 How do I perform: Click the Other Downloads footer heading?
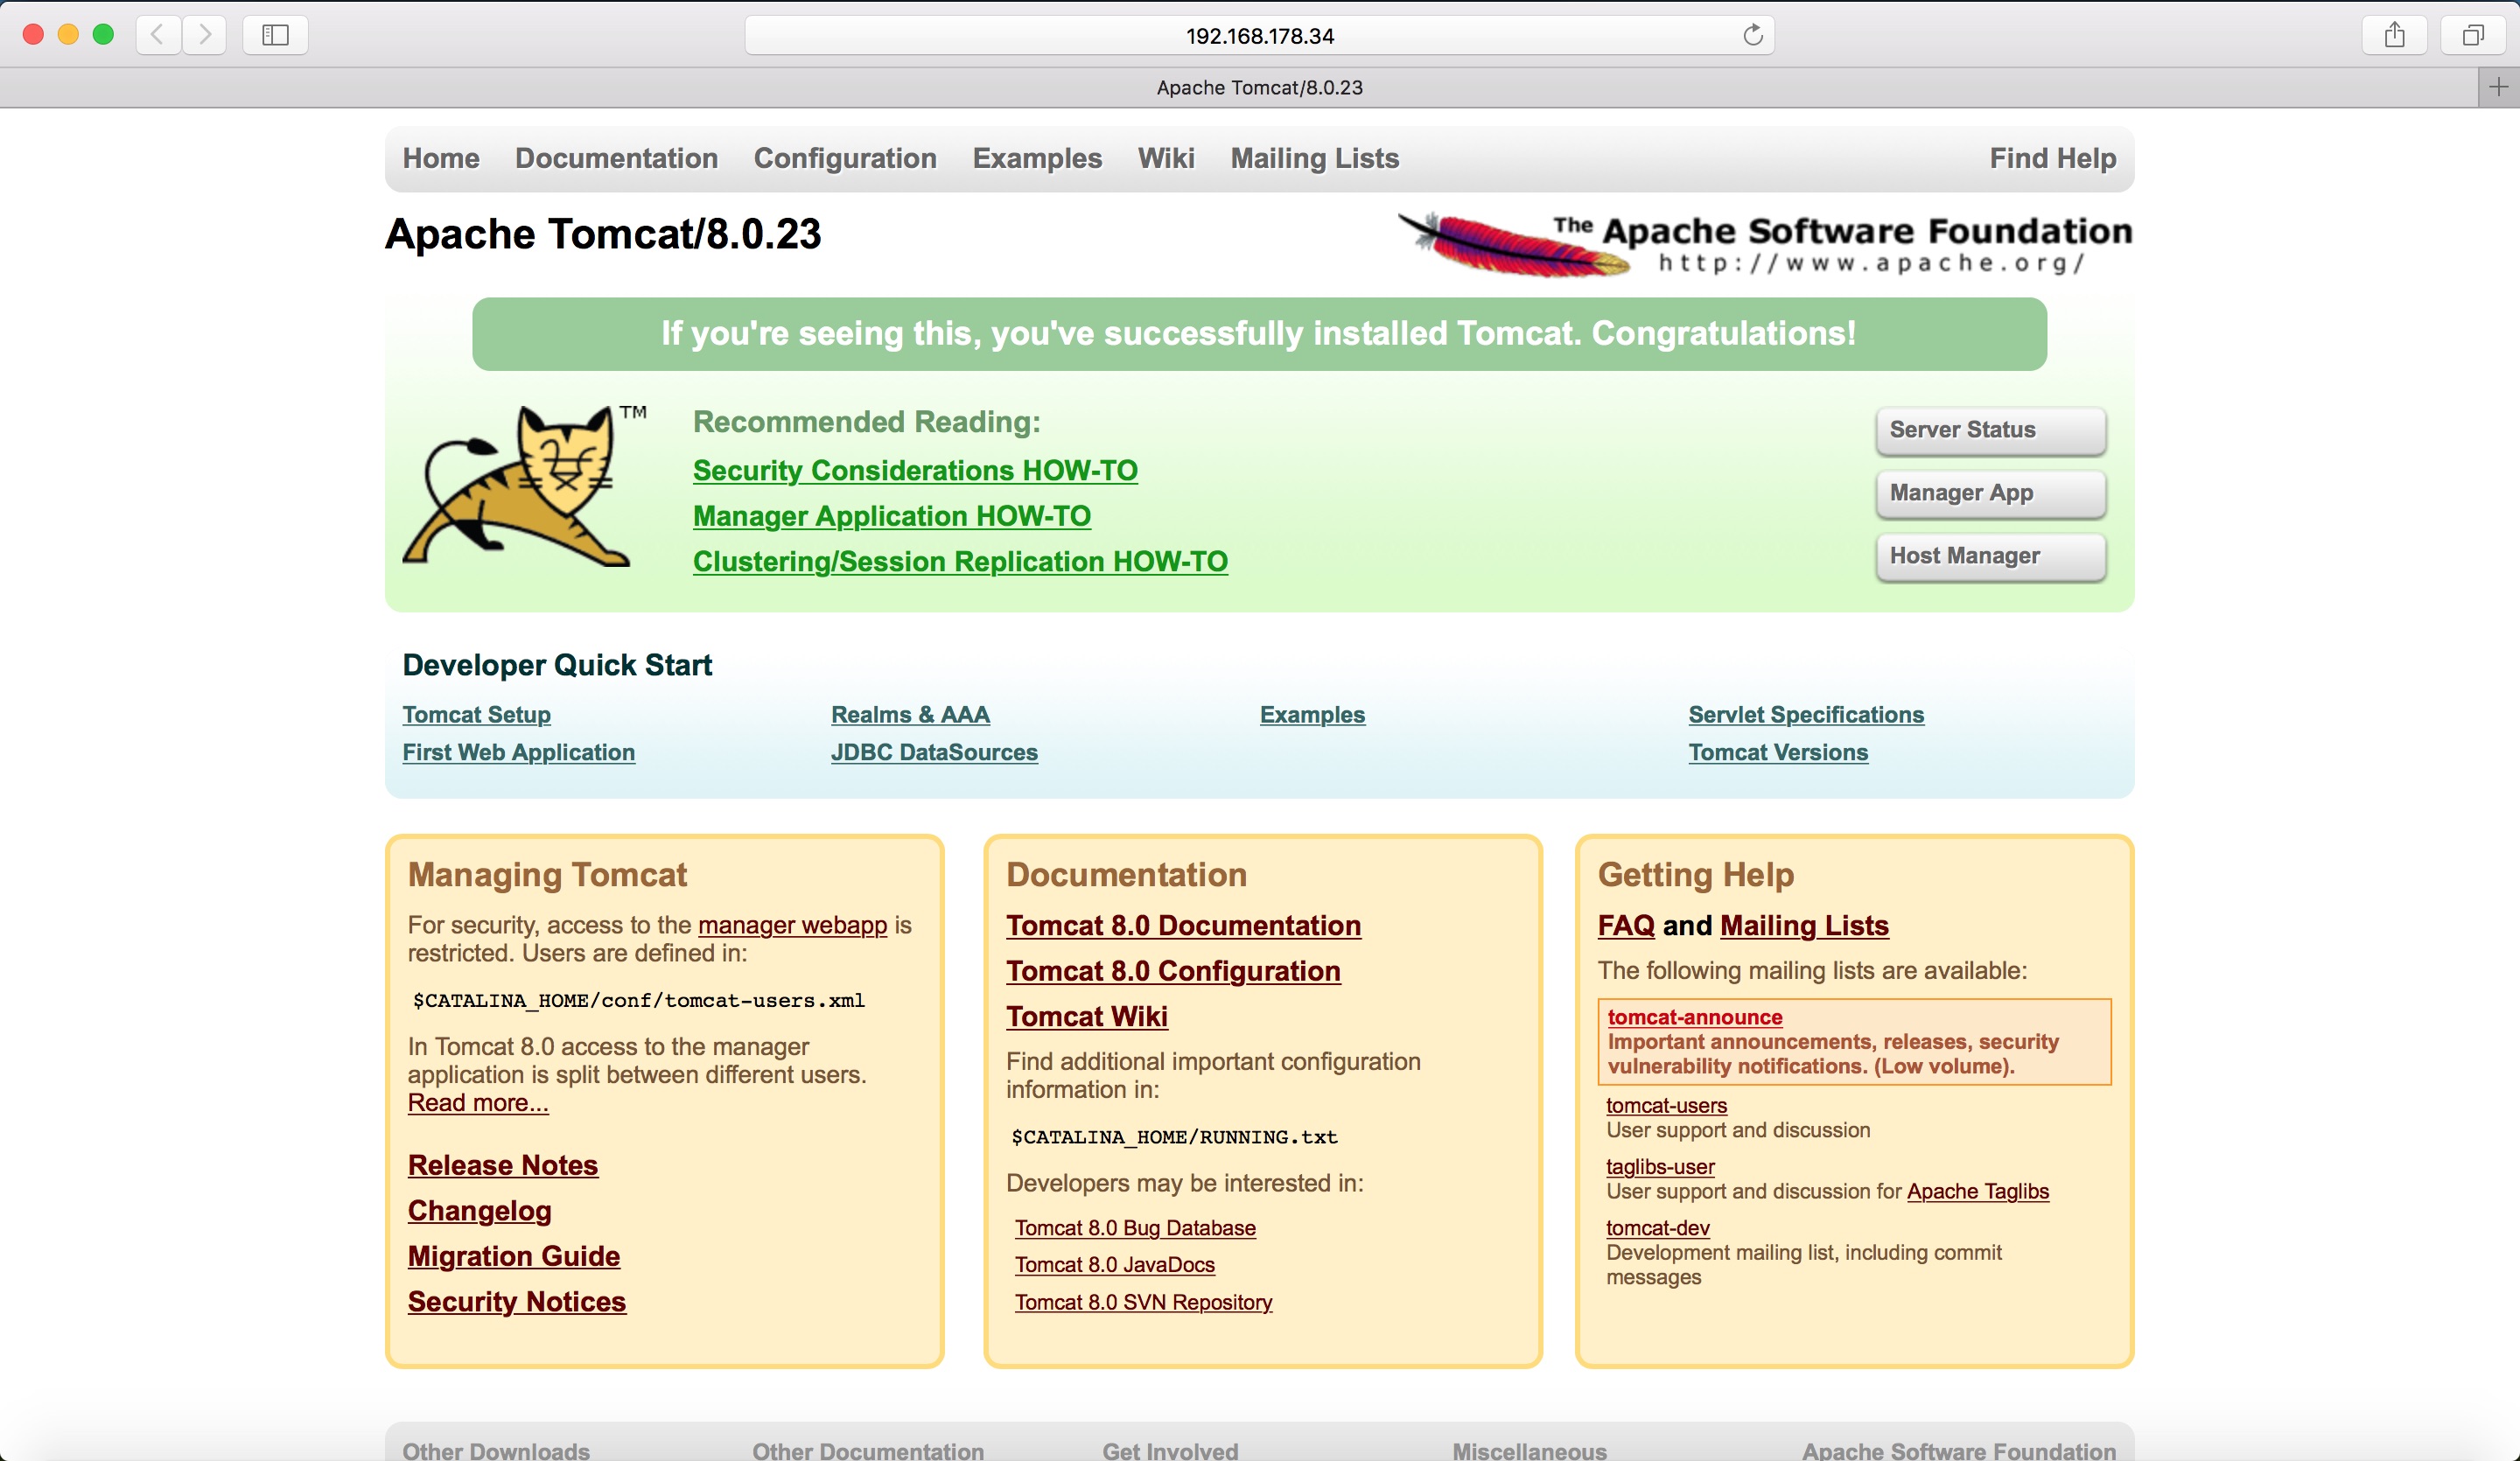[496, 1450]
